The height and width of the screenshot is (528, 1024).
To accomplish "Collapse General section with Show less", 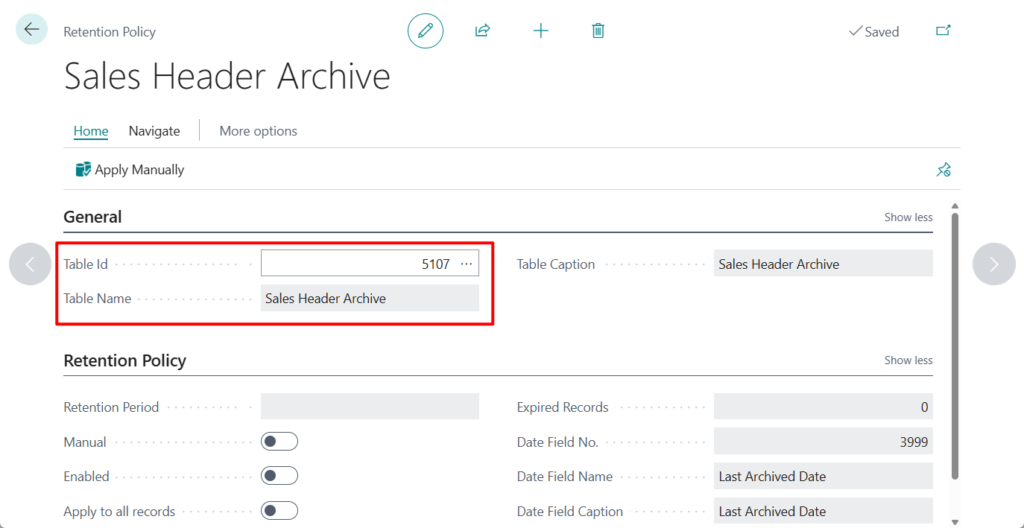I will [x=908, y=217].
